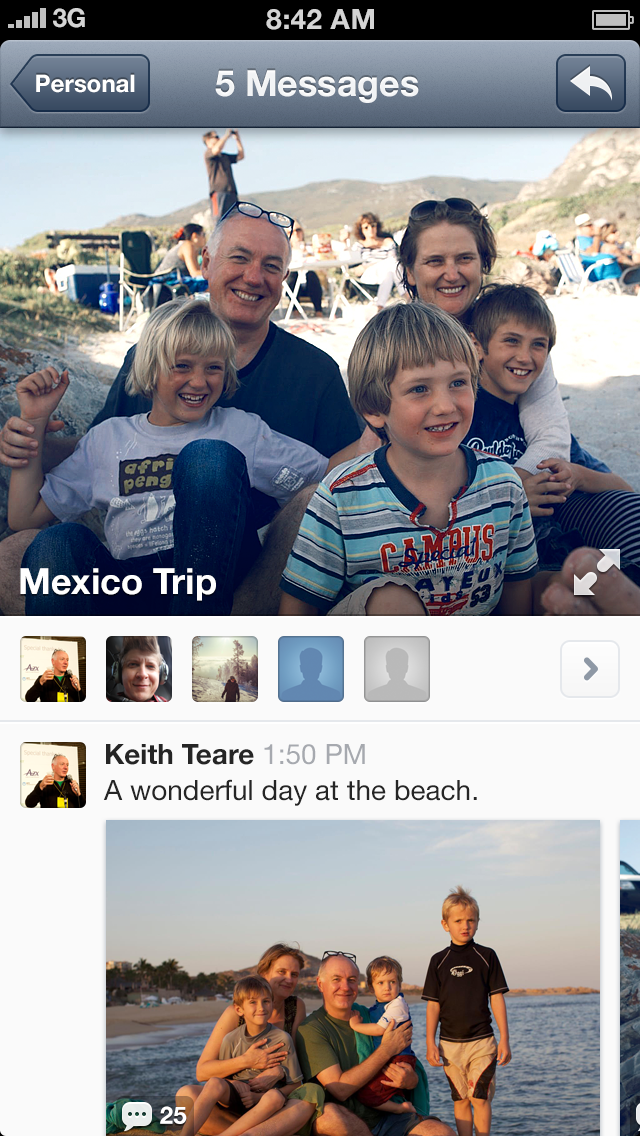The width and height of the screenshot is (640, 1136).
Task: Select the blue silhouette placeholder avatar
Action: pyautogui.click(x=311, y=669)
